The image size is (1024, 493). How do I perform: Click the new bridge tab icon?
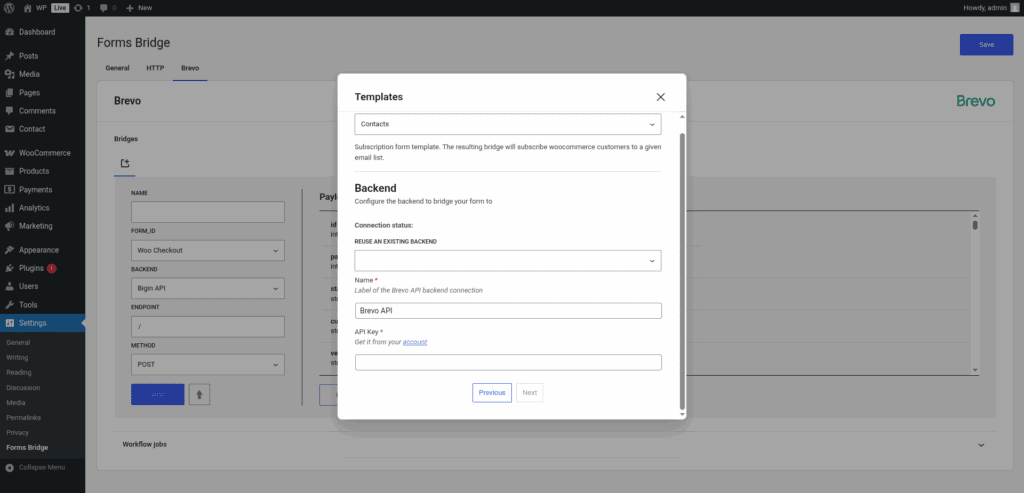click(125, 163)
